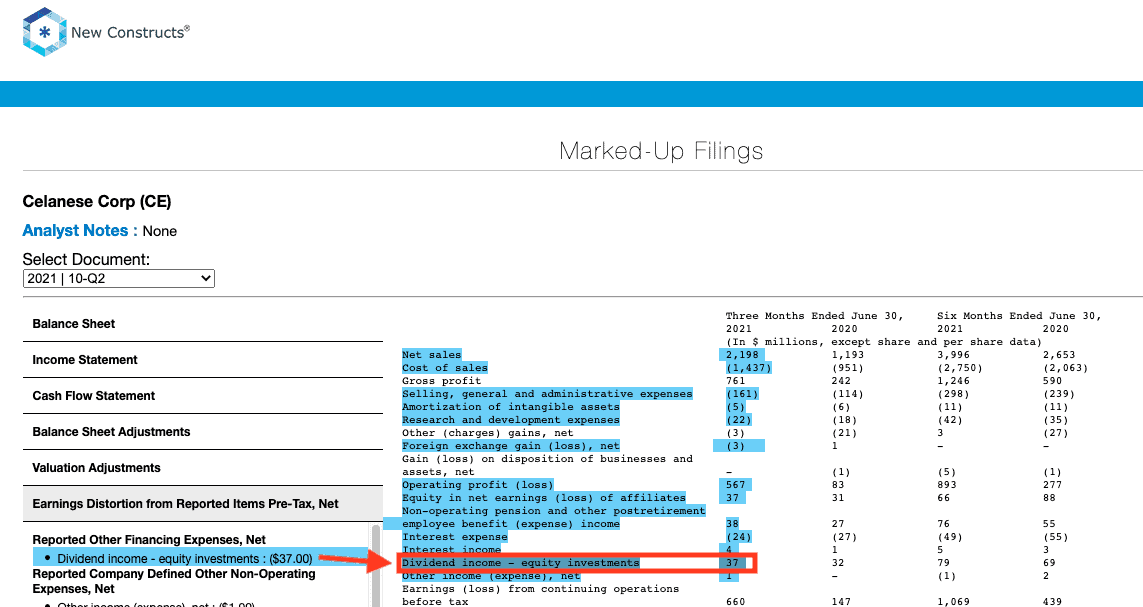Click the Interest expense value (24)
Screen dimensions: 1143x607
[739, 537]
